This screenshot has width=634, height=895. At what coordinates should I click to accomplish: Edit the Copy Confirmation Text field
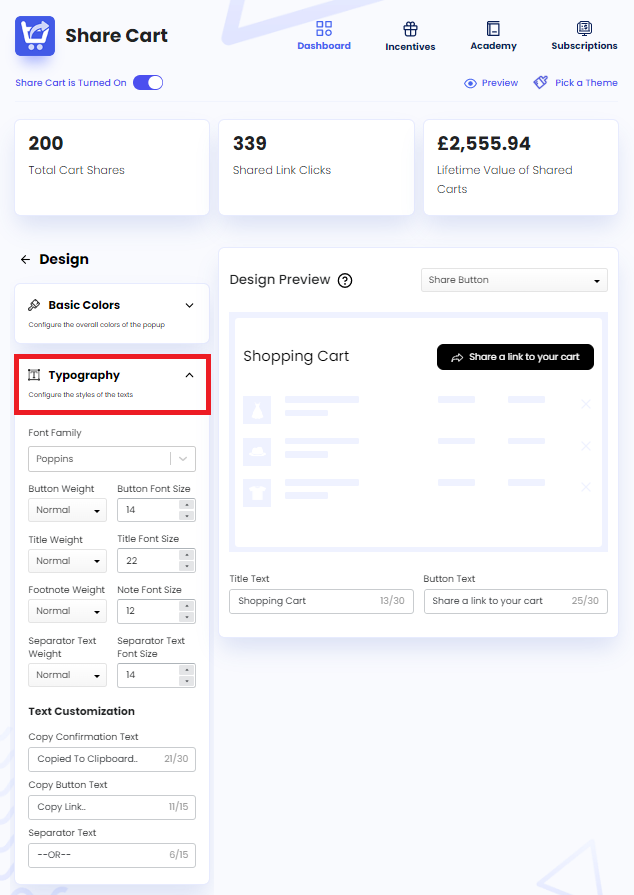click(111, 758)
